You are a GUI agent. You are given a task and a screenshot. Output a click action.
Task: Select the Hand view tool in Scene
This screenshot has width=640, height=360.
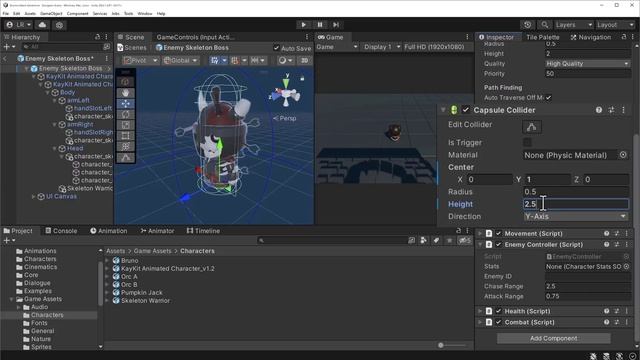click(125, 93)
